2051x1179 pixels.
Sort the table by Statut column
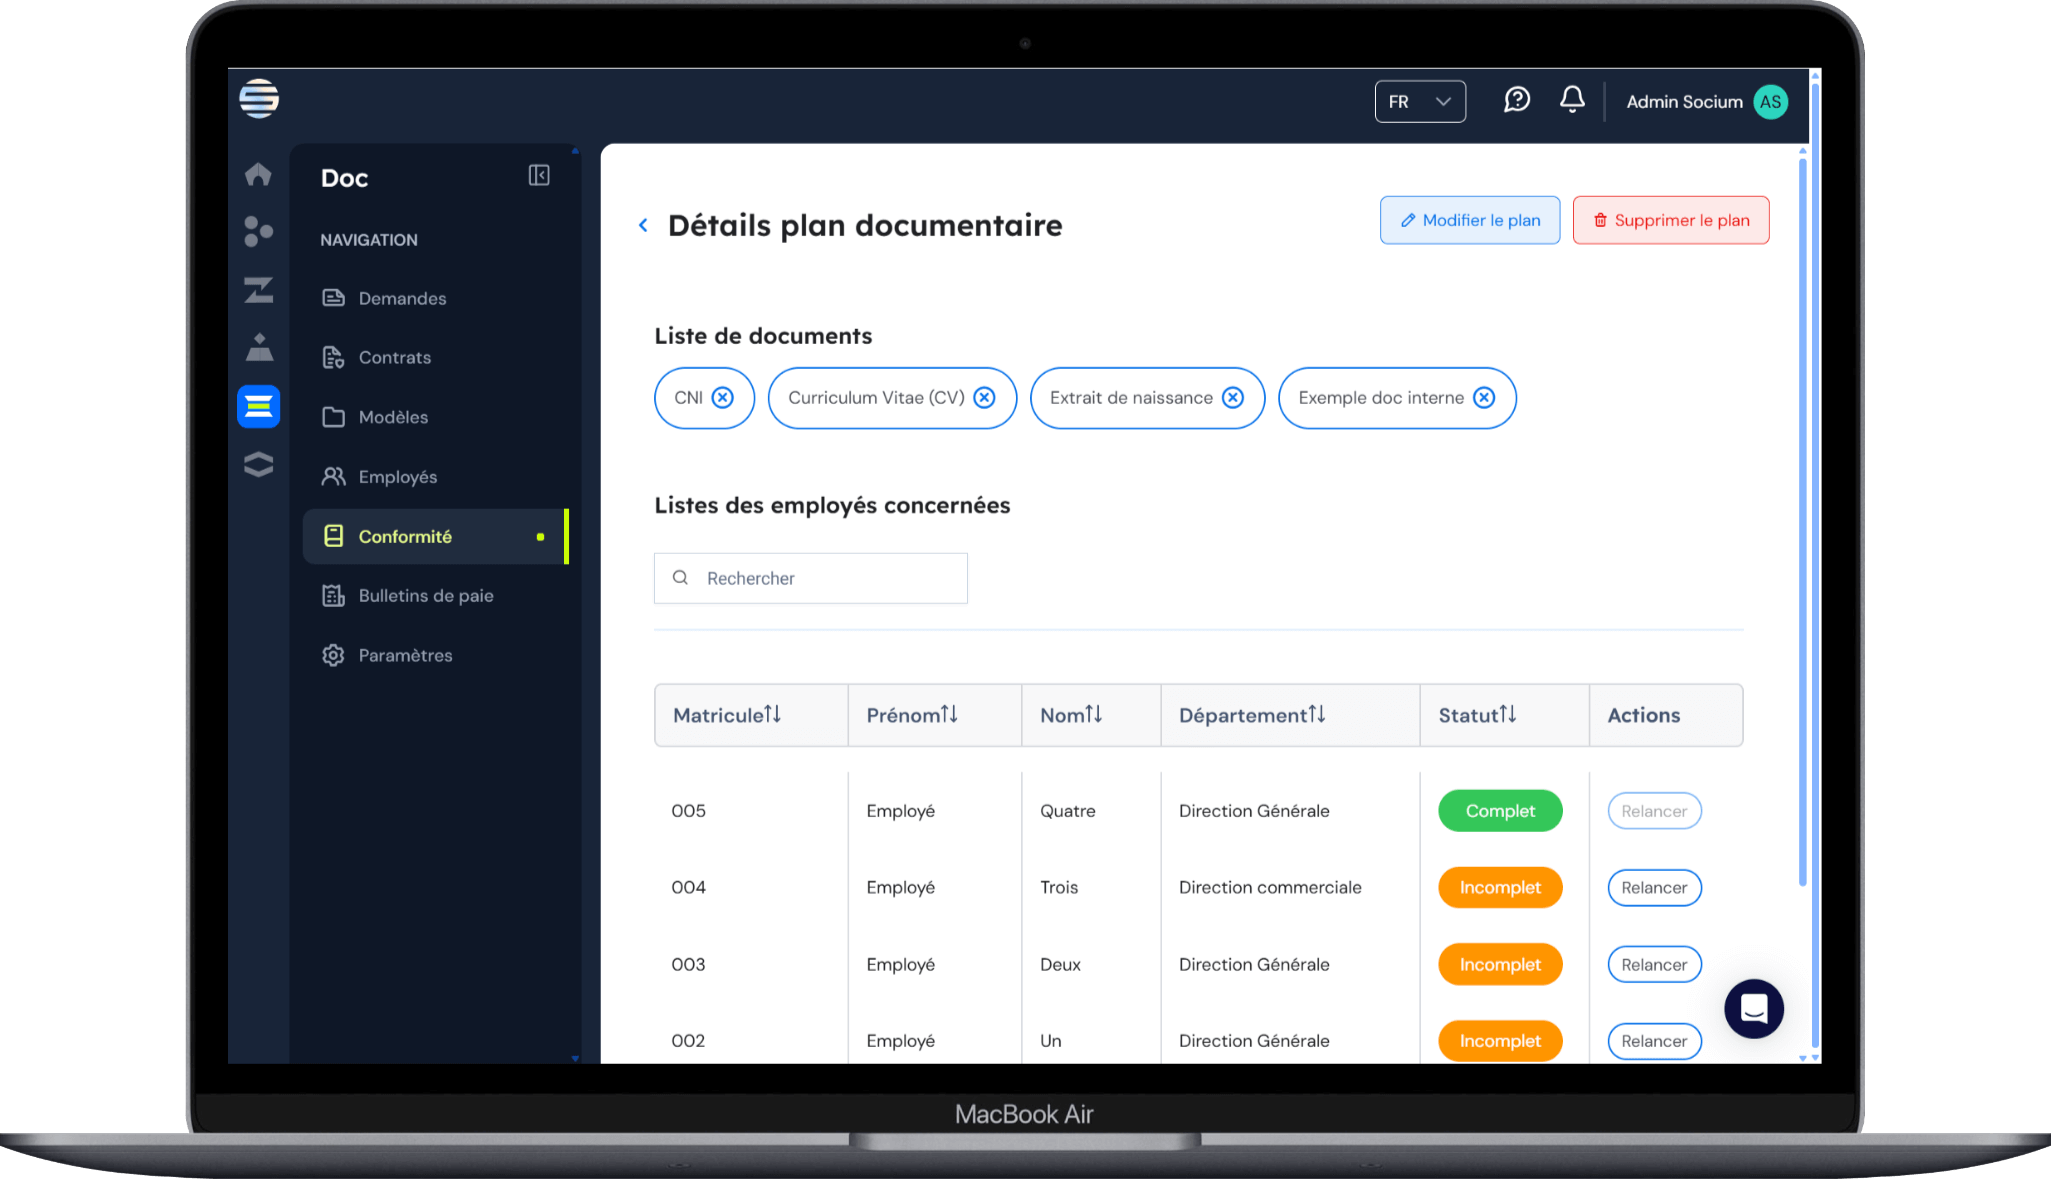1507,715
